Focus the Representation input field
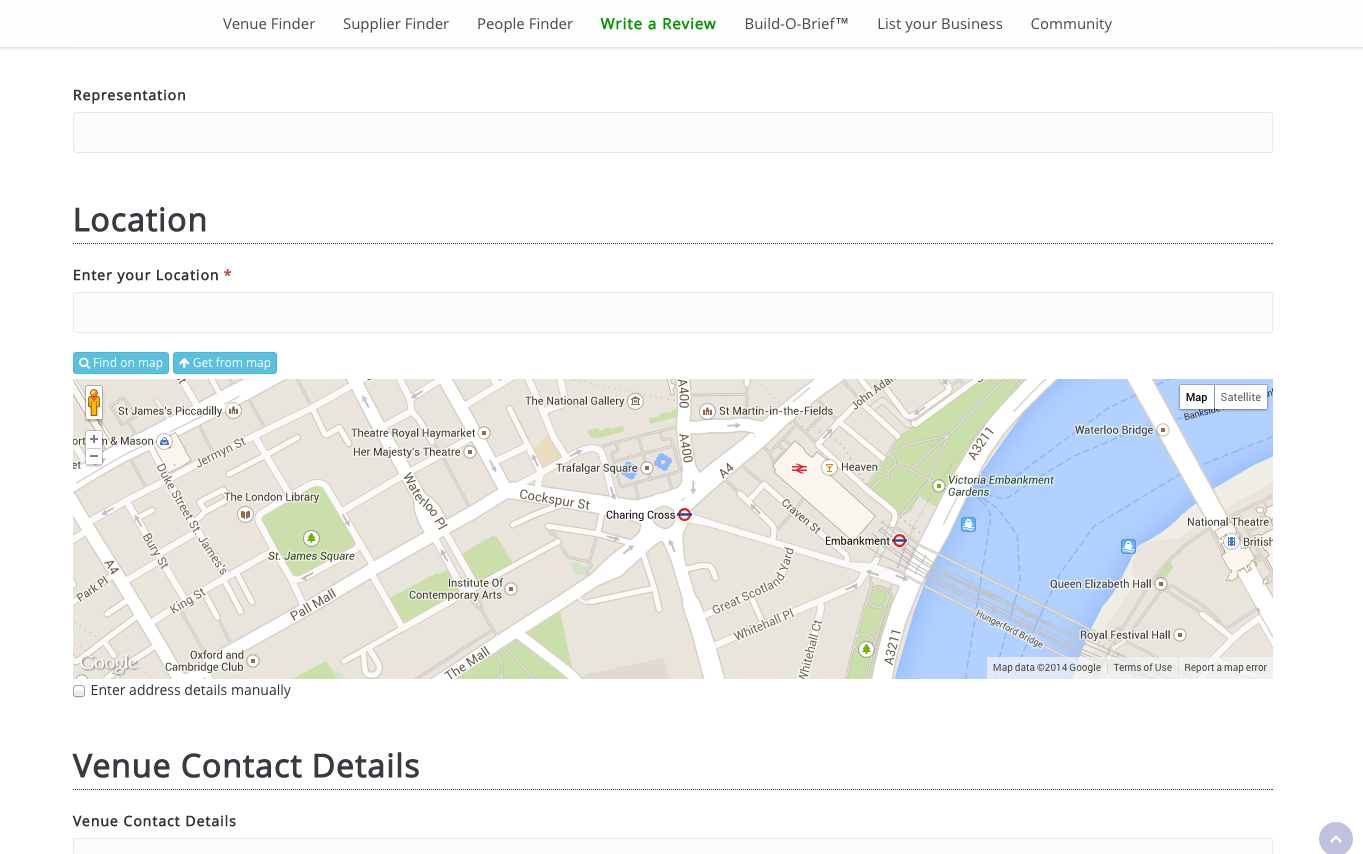Screen dimensions: 1363x854 pyautogui.click(x=673, y=132)
